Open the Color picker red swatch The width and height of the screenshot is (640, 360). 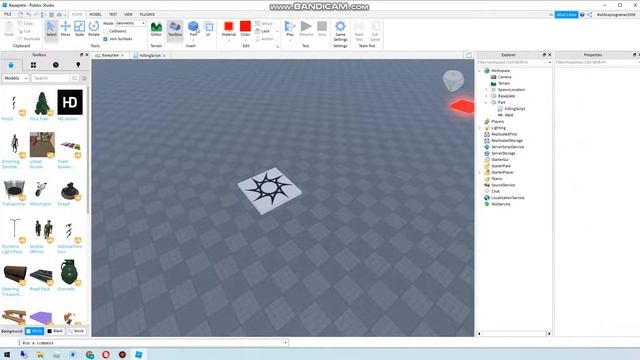tap(245, 26)
